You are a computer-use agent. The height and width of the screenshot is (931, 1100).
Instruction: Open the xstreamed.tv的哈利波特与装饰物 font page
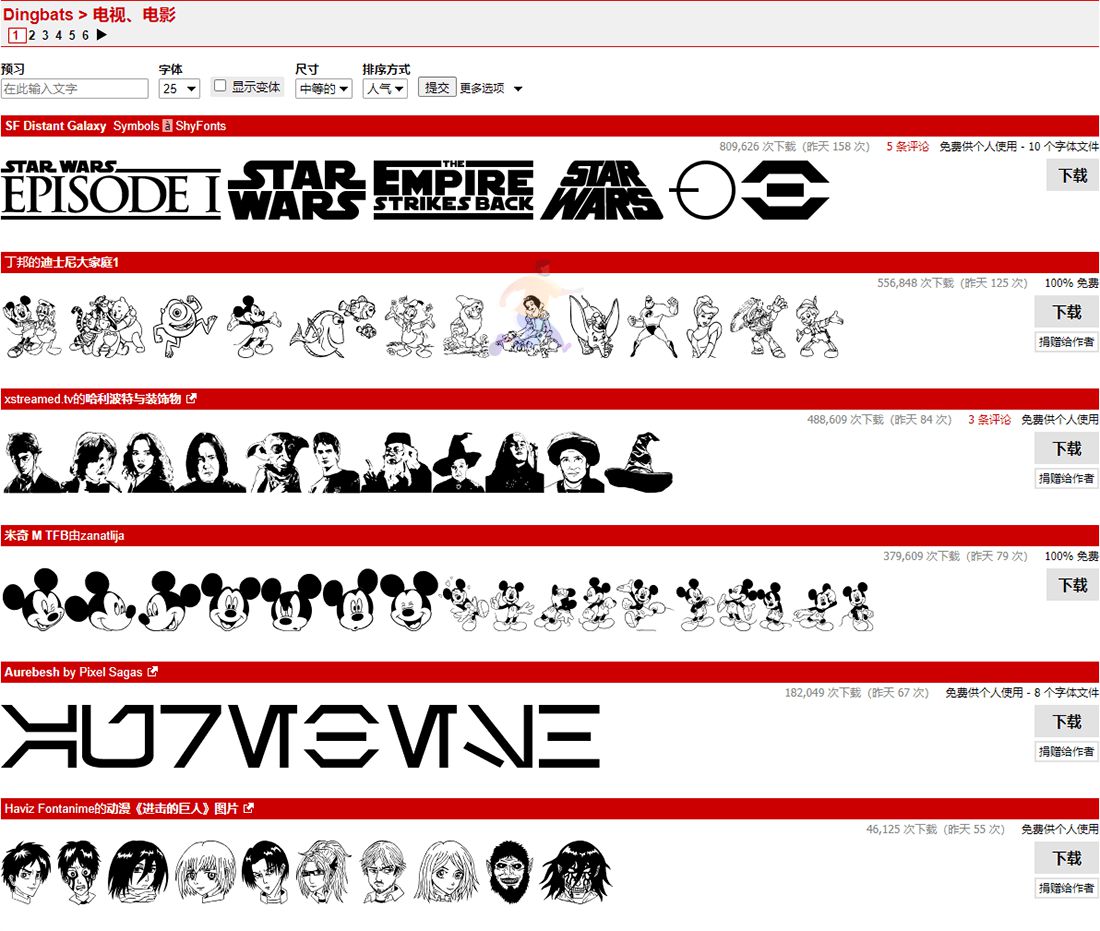pyautogui.click(x=93, y=398)
